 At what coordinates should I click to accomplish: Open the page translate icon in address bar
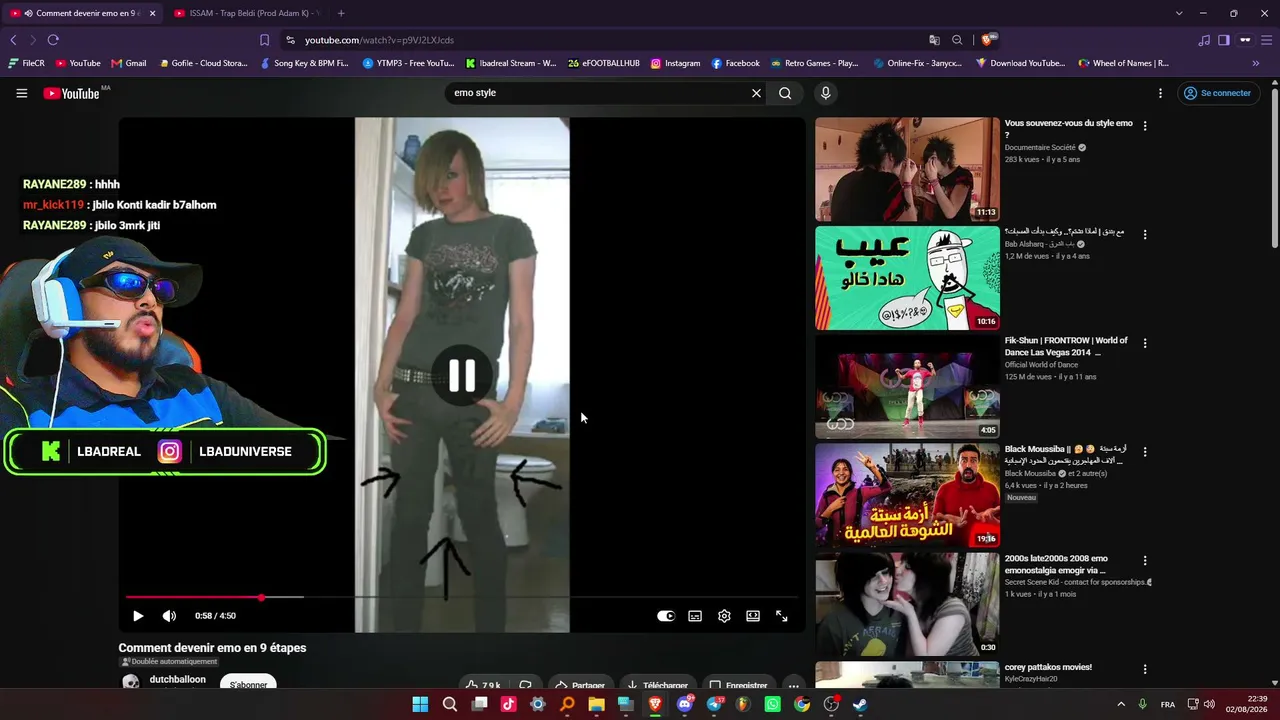coord(934,40)
